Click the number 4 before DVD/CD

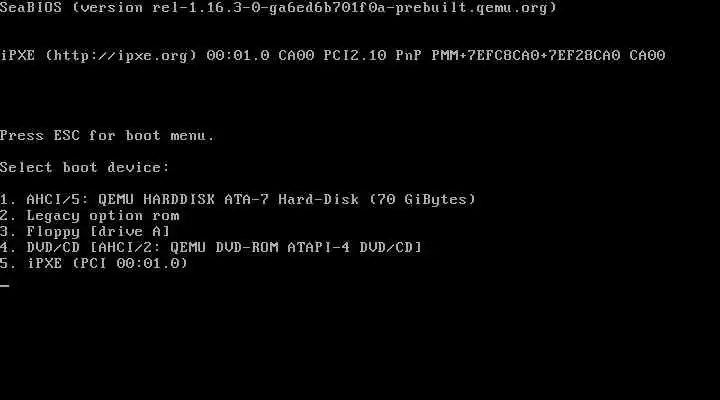[6, 248]
